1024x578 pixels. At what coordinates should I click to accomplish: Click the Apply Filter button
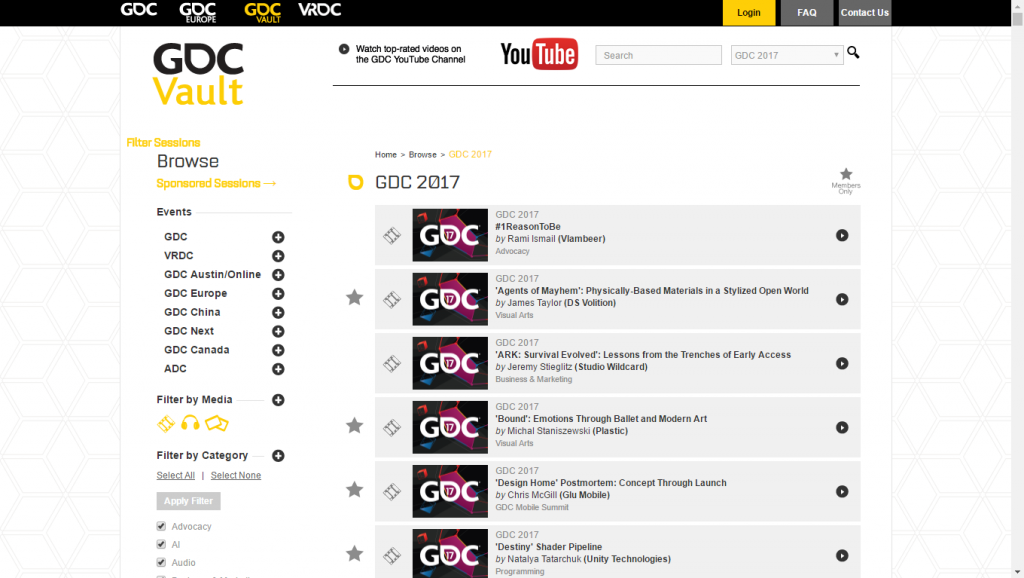[189, 501]
